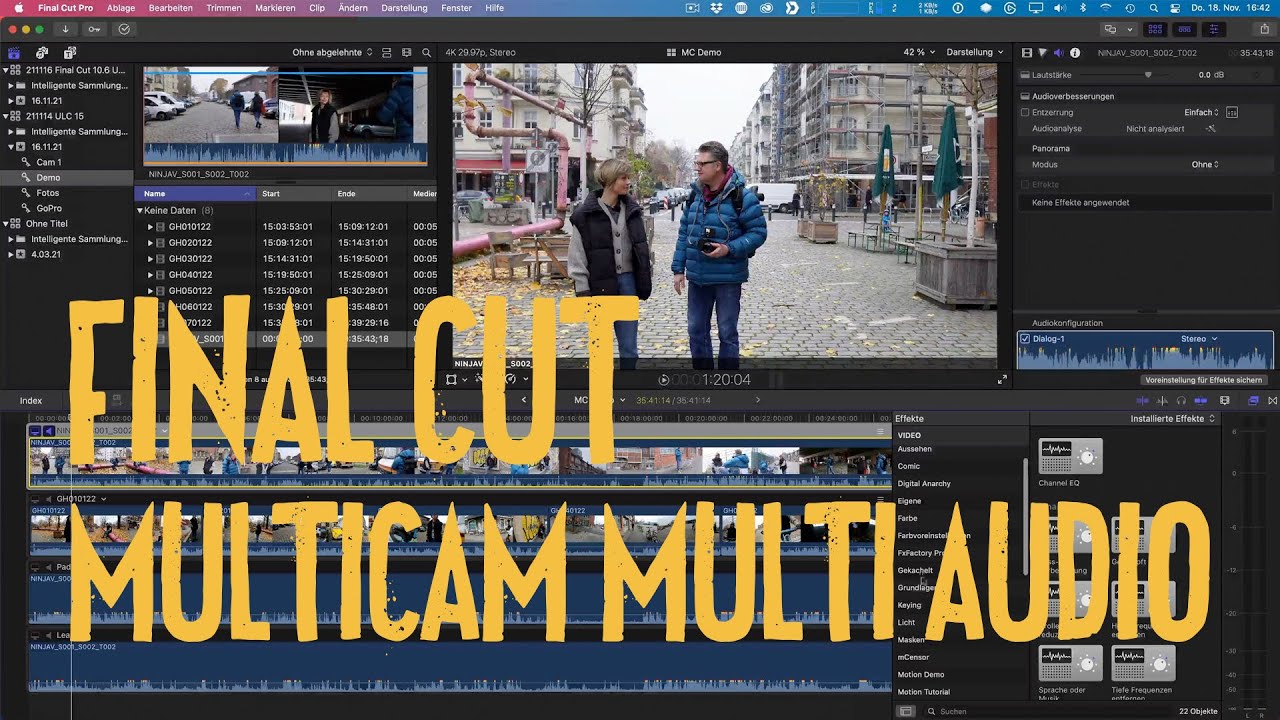Open the Ohne abgelehnte filter dropdown
The width and height of the screenshot is (1280, 720).
pyautogui.click(x=333, y=52)
